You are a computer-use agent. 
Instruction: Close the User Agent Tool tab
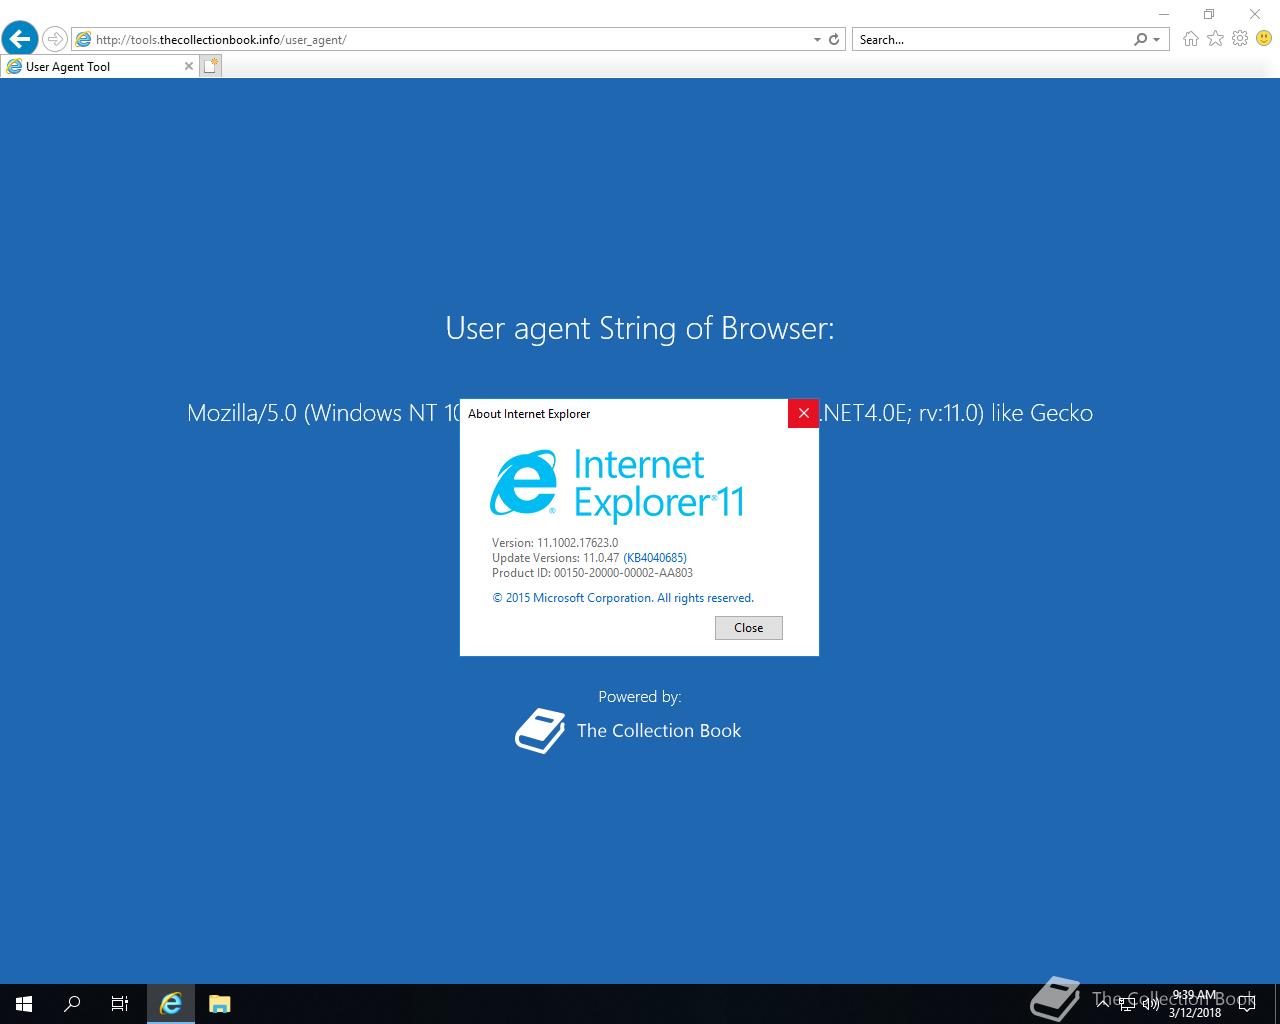pyautogui.click(x=189, y=66)
